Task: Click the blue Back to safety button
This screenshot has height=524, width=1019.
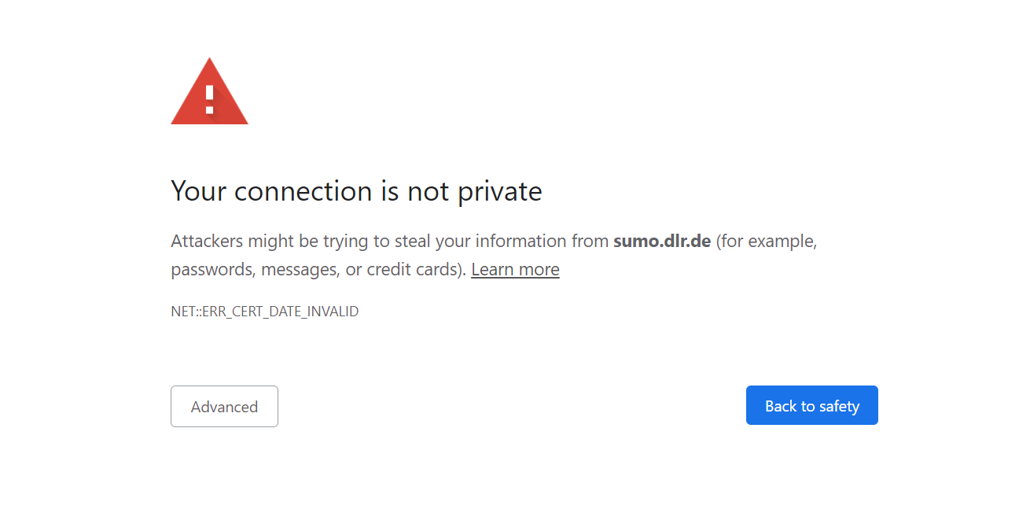Action: point(811,406)
